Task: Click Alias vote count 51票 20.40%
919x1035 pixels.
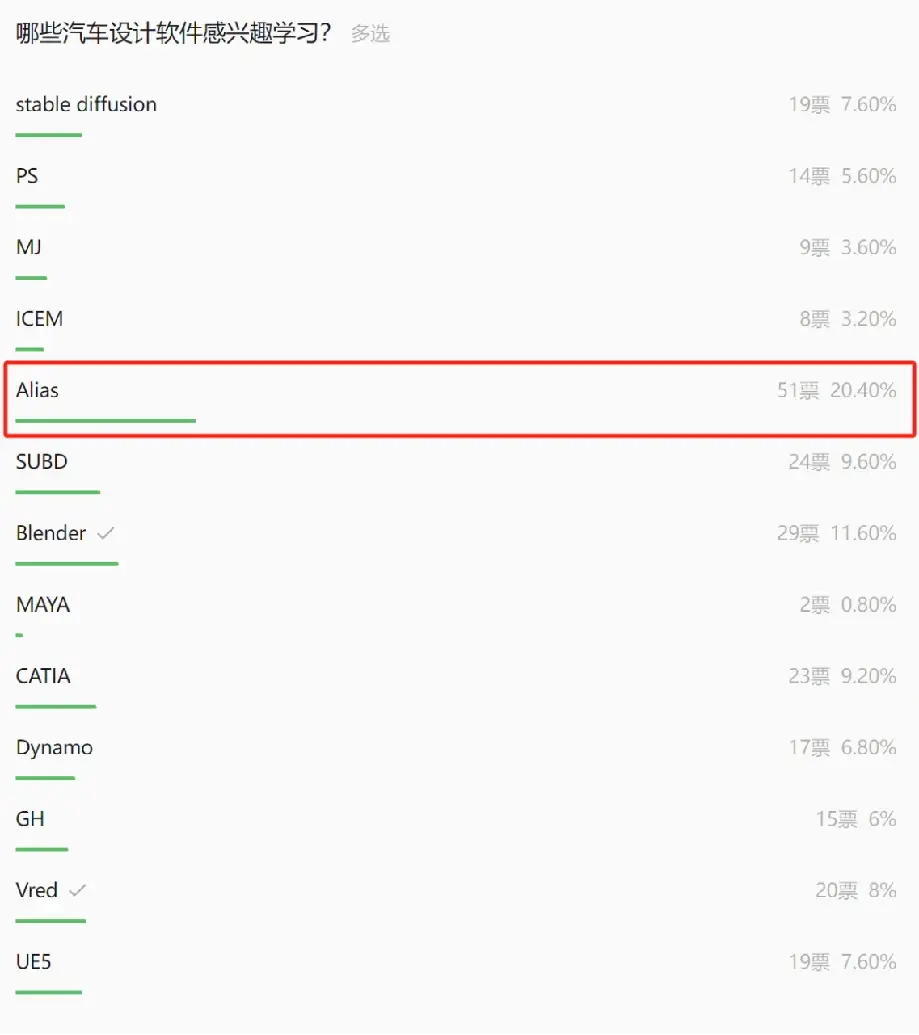Action: point(836,390)
